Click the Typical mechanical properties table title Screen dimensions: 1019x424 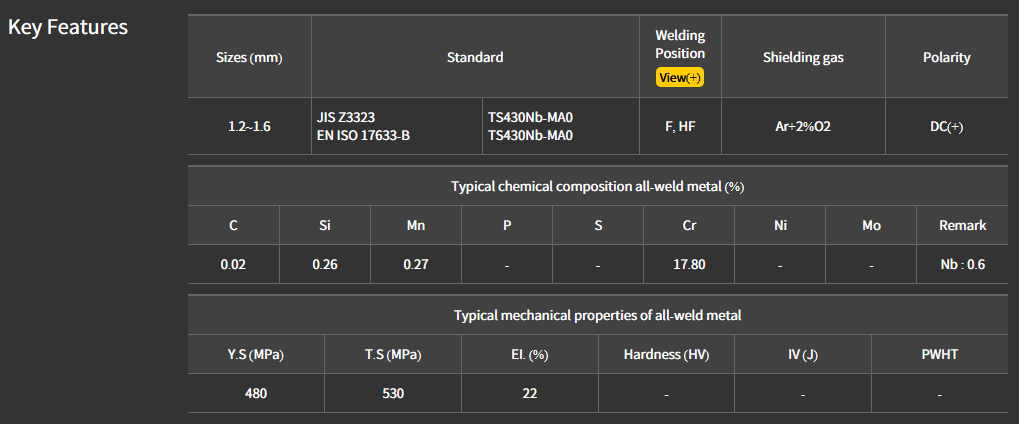coord(597,315)
